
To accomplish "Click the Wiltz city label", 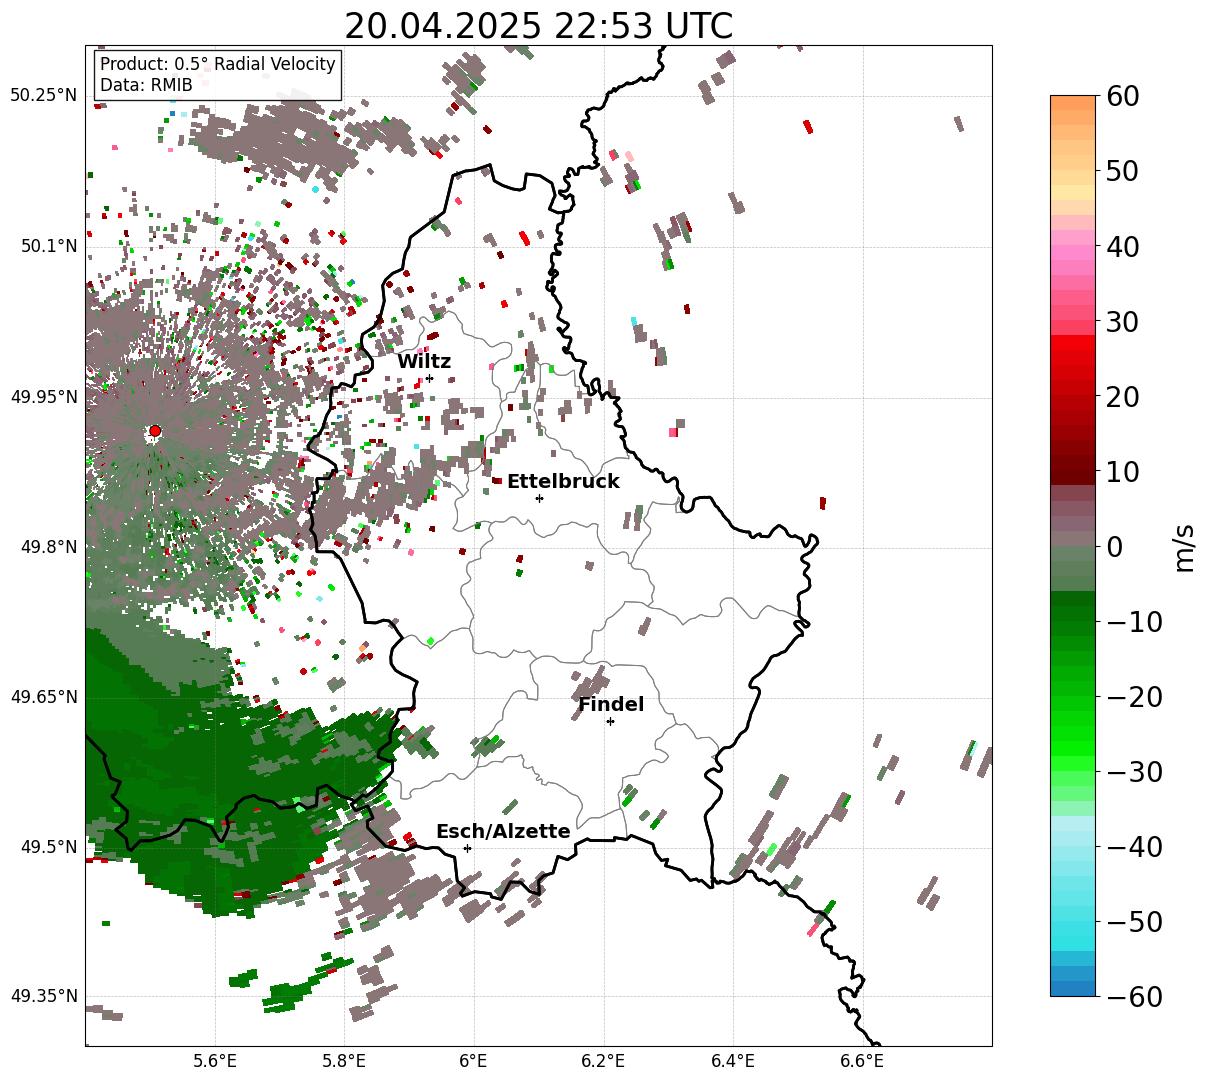I will point(424,361).
